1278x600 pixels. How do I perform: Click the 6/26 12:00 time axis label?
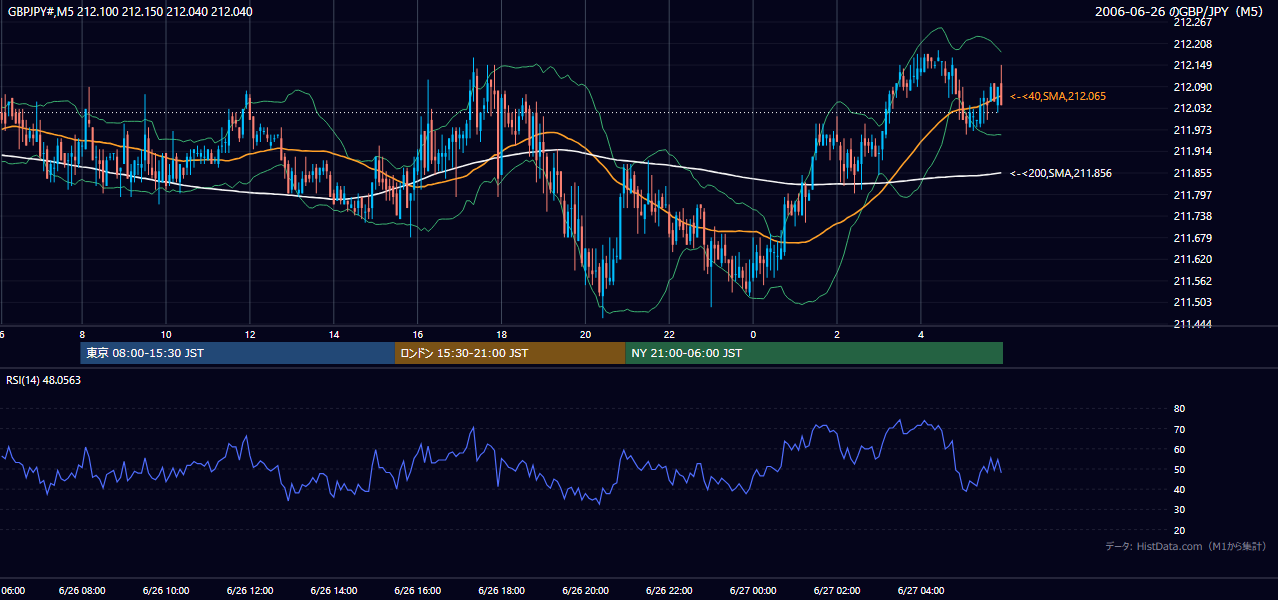(250, 591)
